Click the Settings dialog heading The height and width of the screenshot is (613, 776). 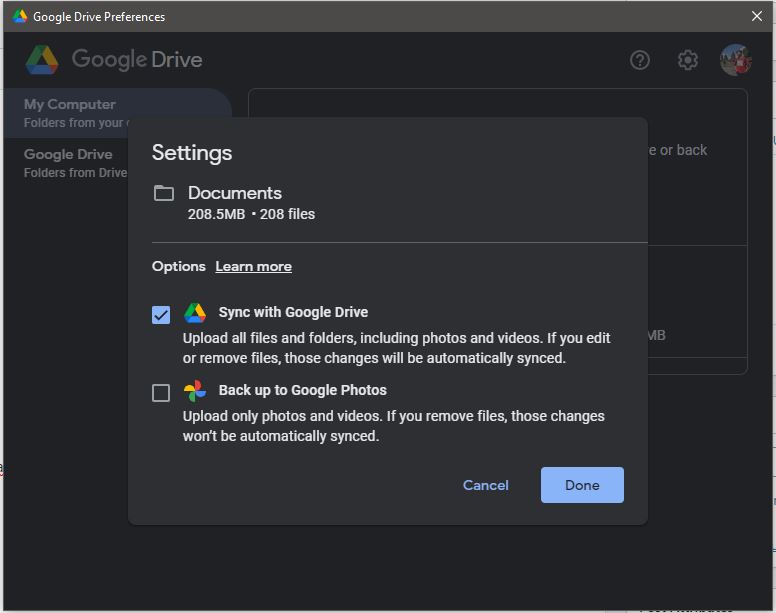tap(192, 152)
